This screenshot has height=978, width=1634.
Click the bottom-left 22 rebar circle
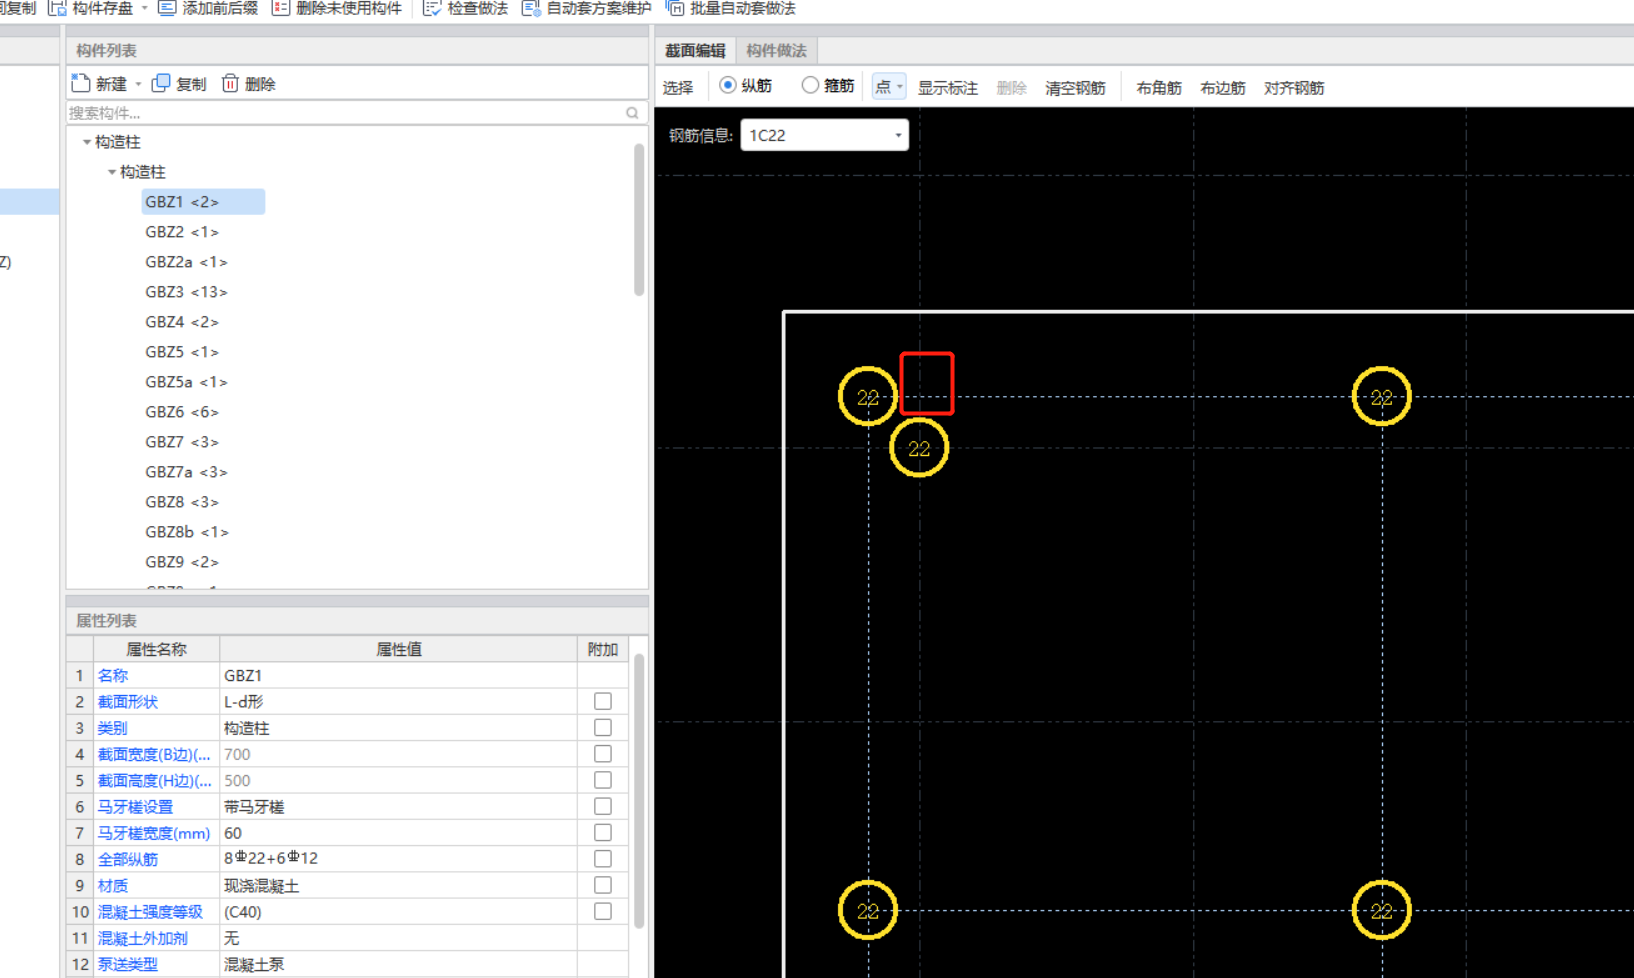click(867, 911)
